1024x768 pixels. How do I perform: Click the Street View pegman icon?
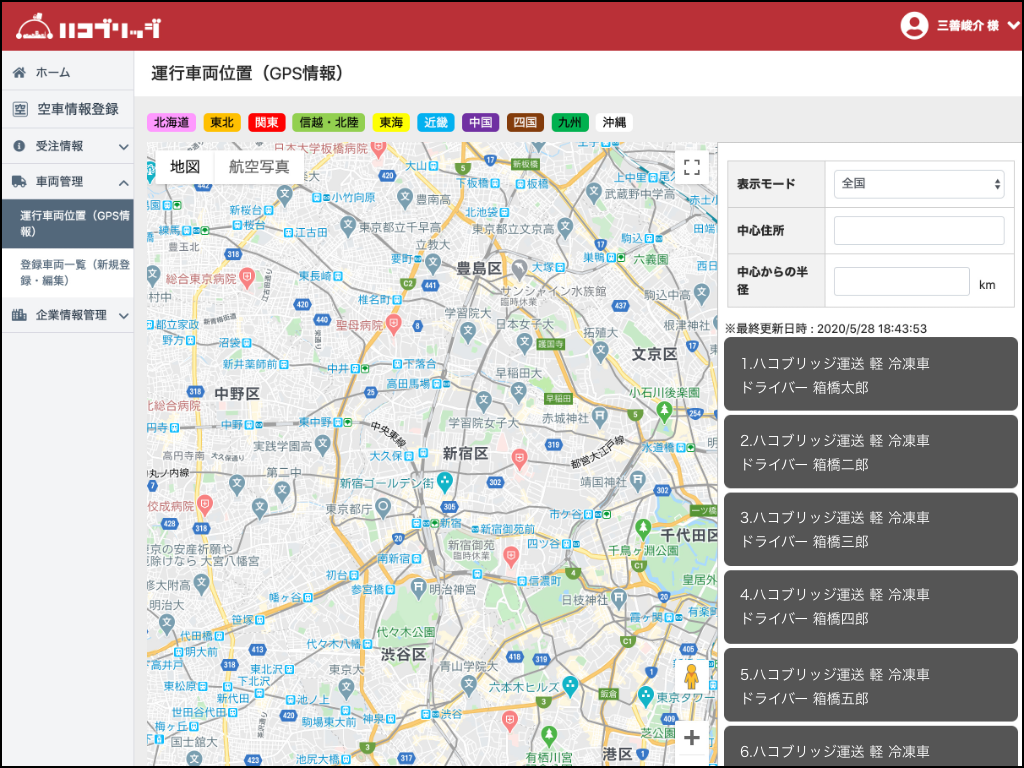click(692, 677)
